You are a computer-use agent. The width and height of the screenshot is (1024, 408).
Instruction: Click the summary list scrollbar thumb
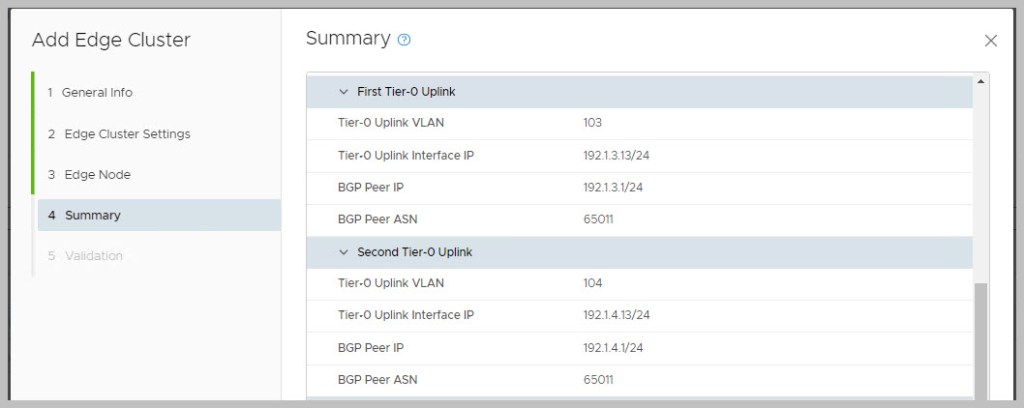pos(980,340)
